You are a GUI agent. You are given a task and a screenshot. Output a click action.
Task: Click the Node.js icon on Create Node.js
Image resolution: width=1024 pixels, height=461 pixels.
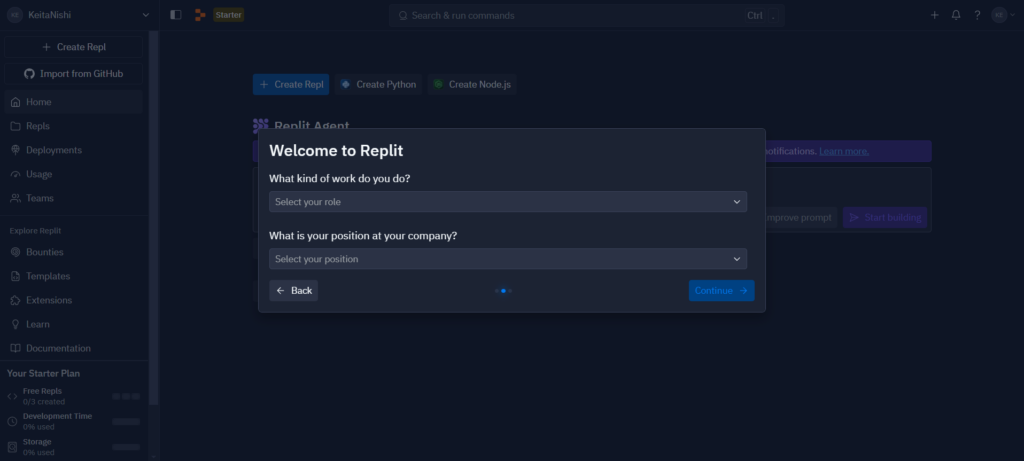click(x=438, y=84)
